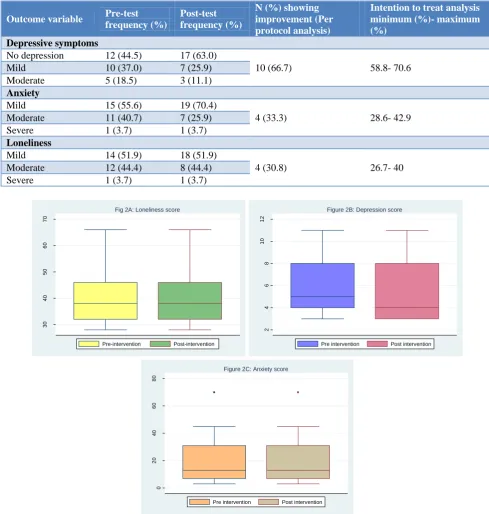The width and height of the screenshot is (489, 514).
Task: Click the 'Pre-test frequency (%)' header
Action: [x=136, y=19]
